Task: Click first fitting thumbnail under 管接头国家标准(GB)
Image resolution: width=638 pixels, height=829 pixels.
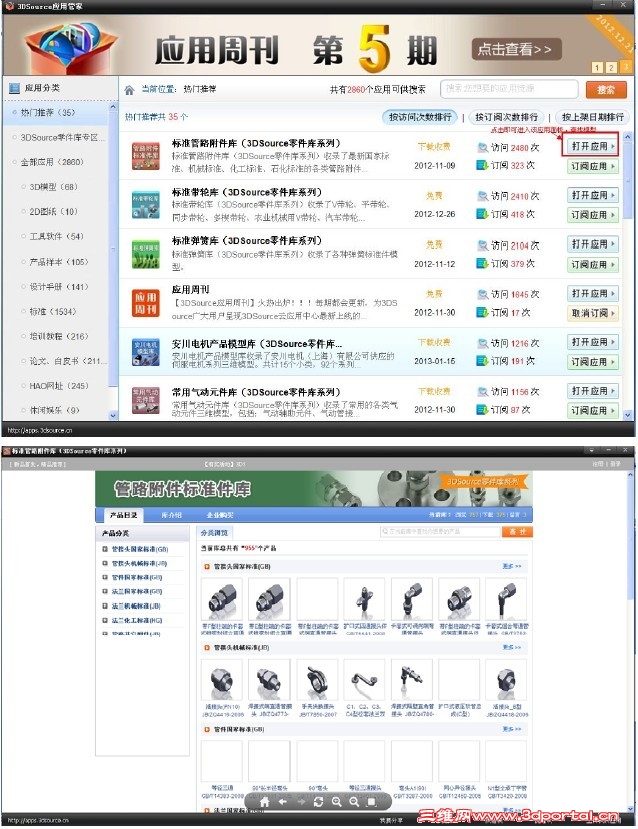Action: [222, 599]
